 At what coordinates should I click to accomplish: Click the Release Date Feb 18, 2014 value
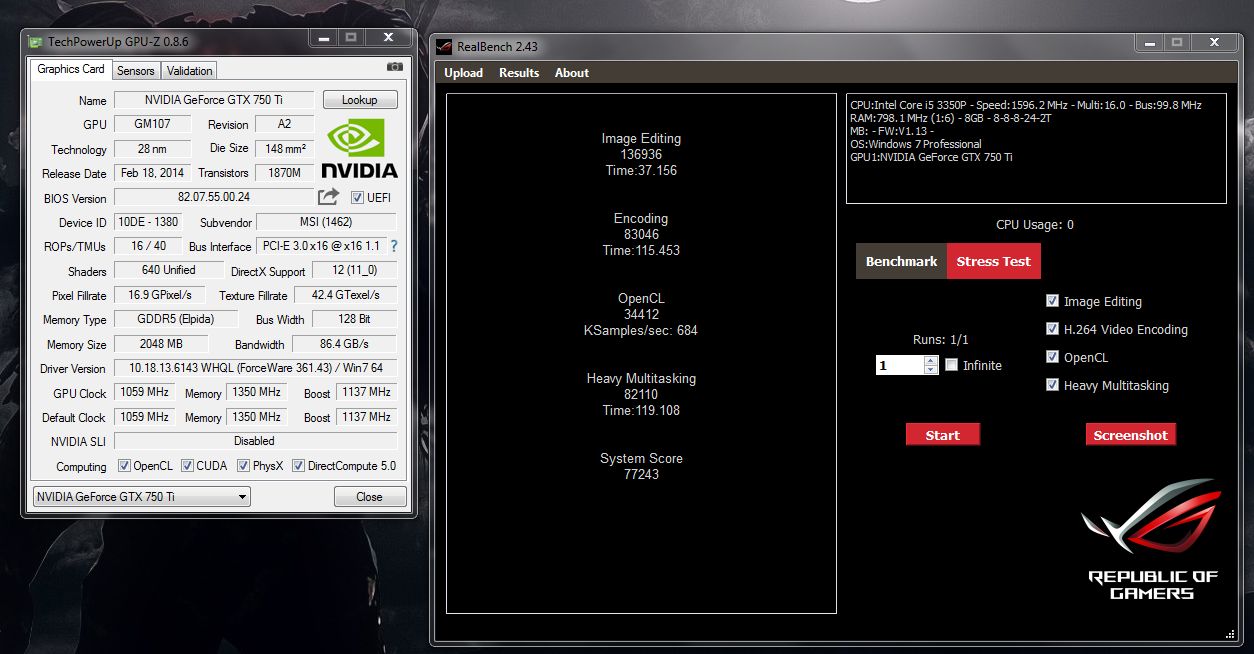153,173
